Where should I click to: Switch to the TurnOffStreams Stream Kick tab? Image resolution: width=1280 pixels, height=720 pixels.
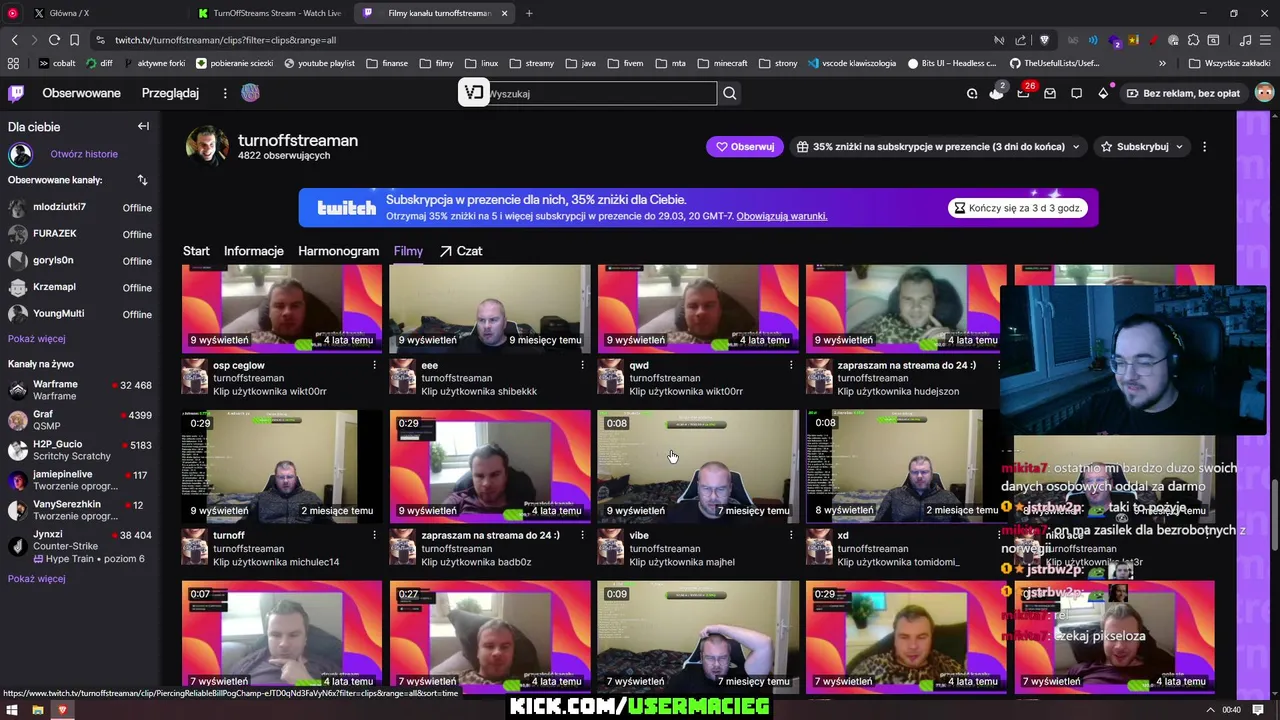click(270, 13)
